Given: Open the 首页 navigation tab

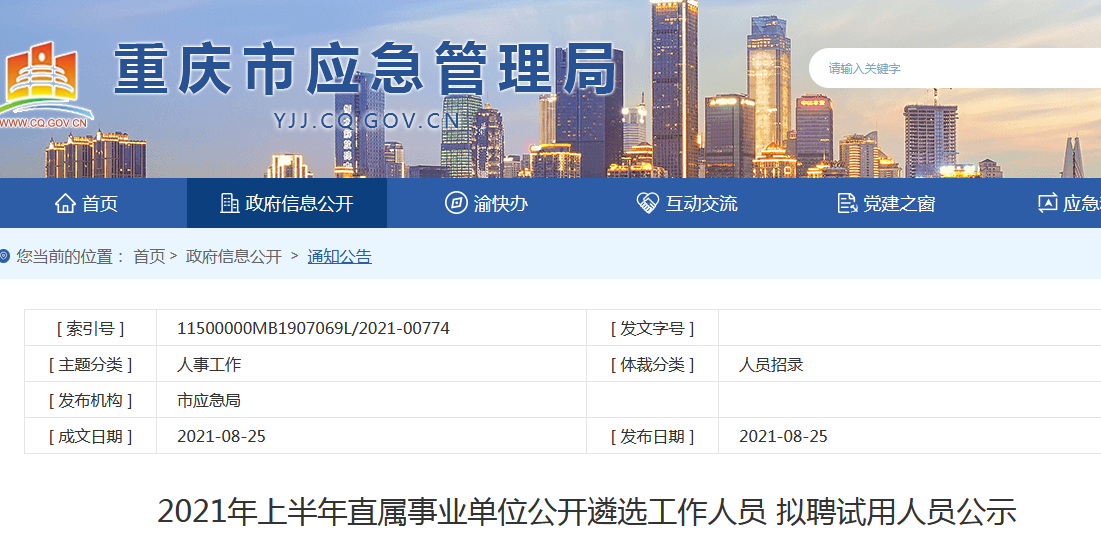Looking at the screenshot, I should point(87,203).
